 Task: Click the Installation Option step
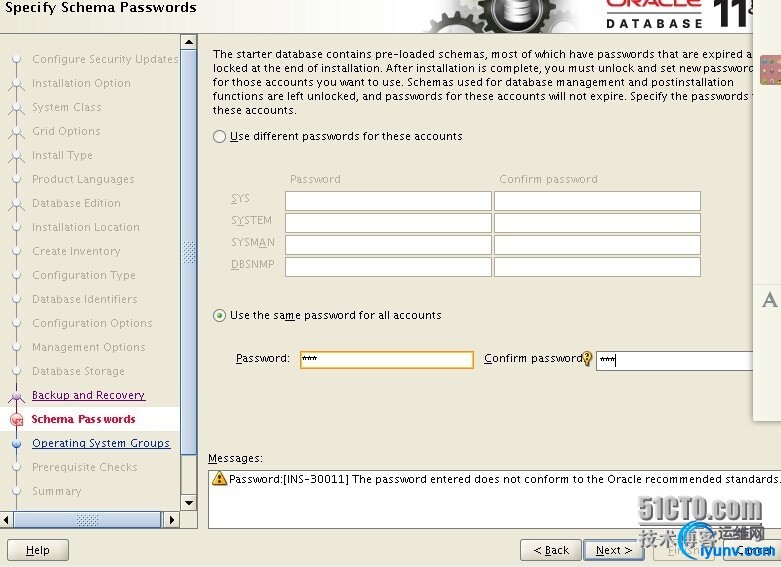(81, 83)
